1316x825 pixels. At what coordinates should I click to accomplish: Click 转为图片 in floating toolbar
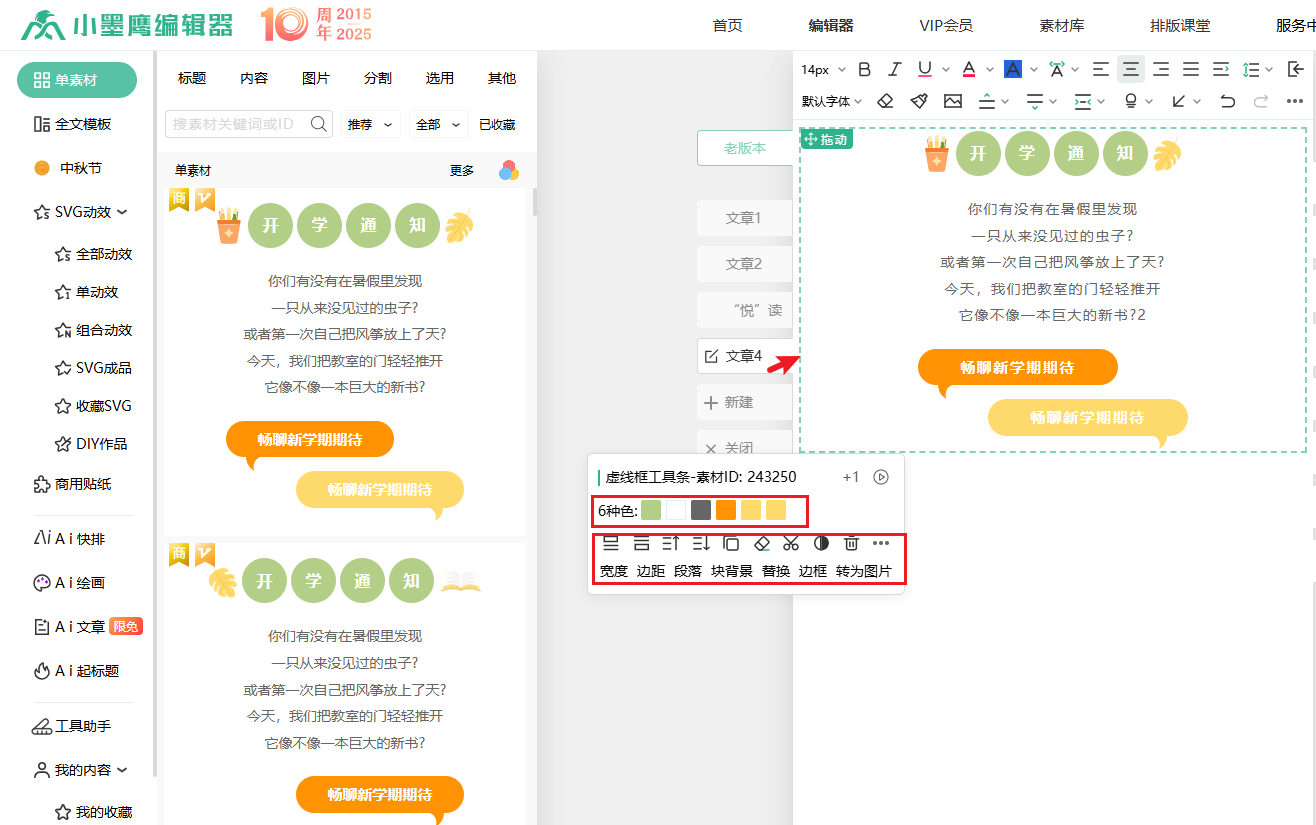click(864, 571)
